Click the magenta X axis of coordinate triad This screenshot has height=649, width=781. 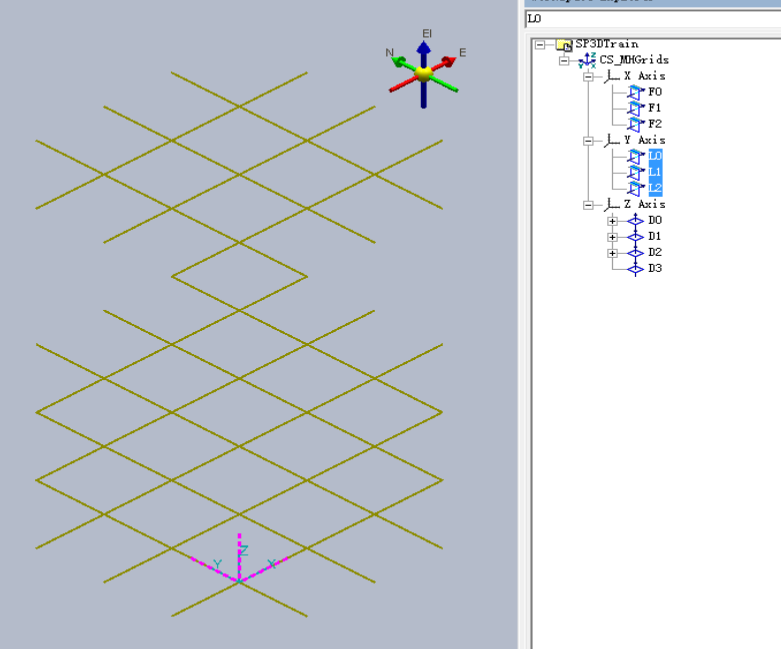click(265, 568)
